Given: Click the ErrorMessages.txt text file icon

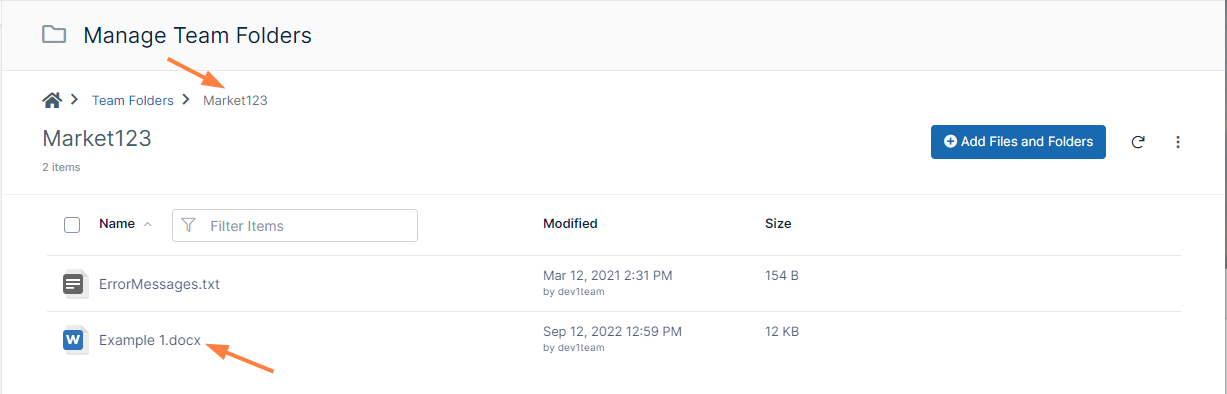Looking at the screenshot, I should (72, 284).
